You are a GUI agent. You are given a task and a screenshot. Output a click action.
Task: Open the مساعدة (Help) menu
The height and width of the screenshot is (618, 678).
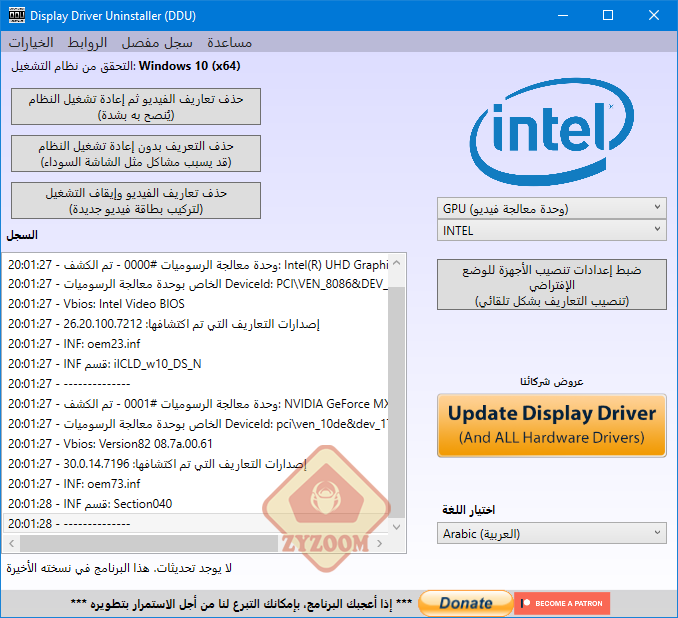[x=229, y=42]
